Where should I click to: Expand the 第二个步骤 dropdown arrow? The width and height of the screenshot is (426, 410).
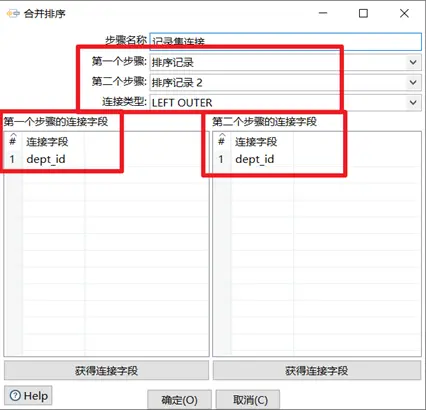coord(413,82)
